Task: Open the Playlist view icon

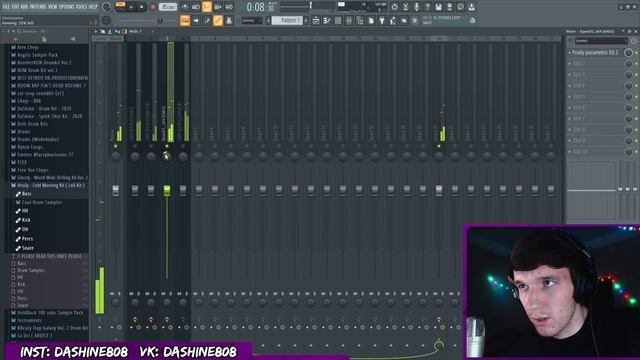Action: [316, 21]
